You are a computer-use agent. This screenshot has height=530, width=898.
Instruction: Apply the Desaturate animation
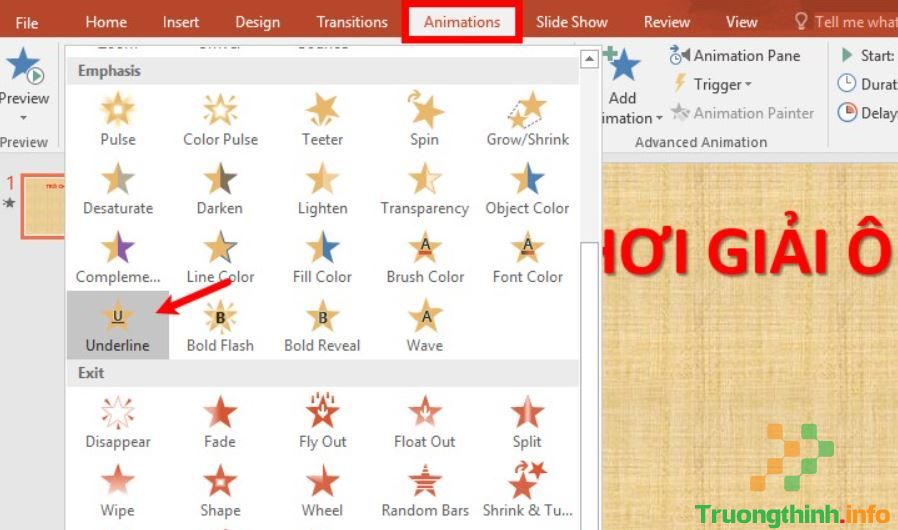click(x=117, y=188)
